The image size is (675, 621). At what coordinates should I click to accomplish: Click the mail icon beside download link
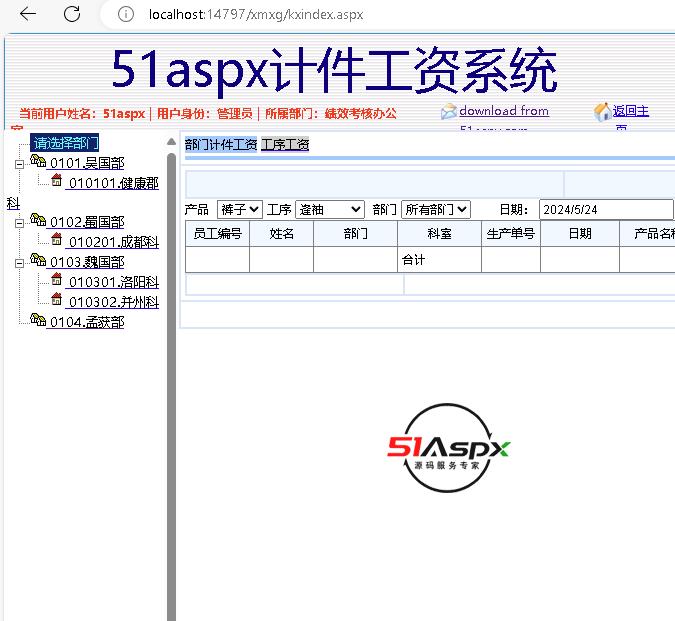coord(449,112)
